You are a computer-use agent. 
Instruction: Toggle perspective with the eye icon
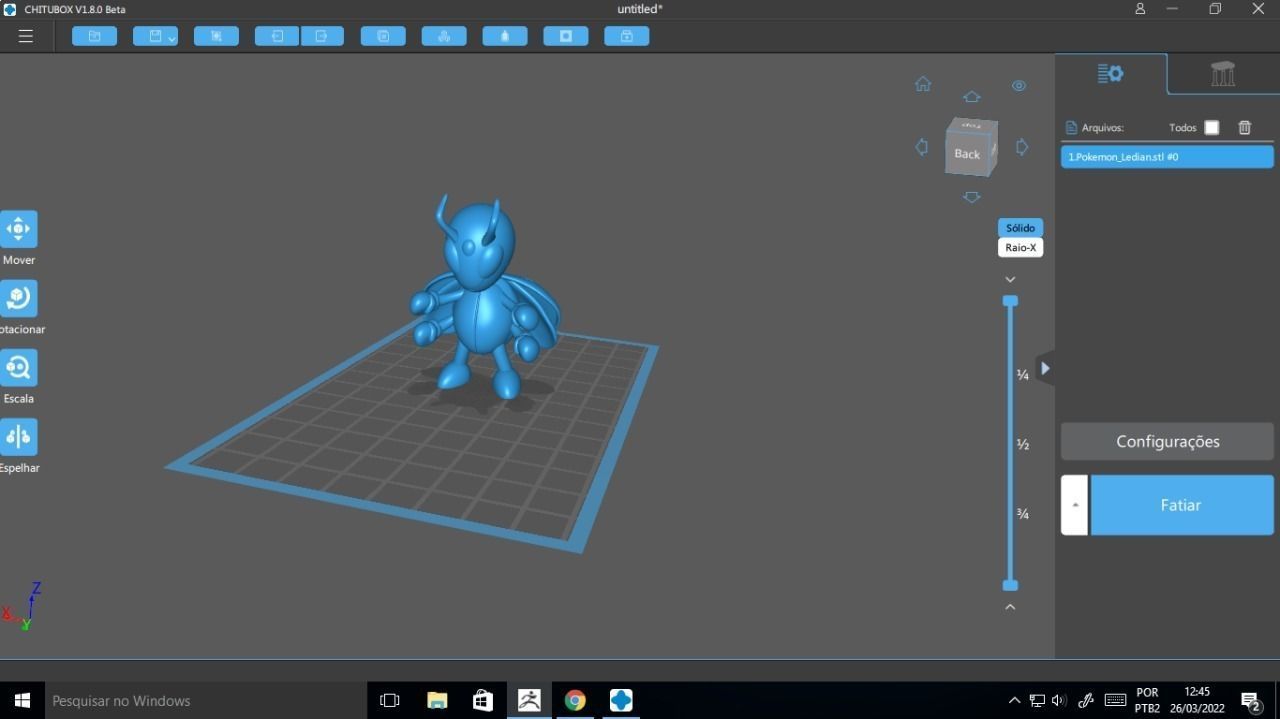point(1019,86)
